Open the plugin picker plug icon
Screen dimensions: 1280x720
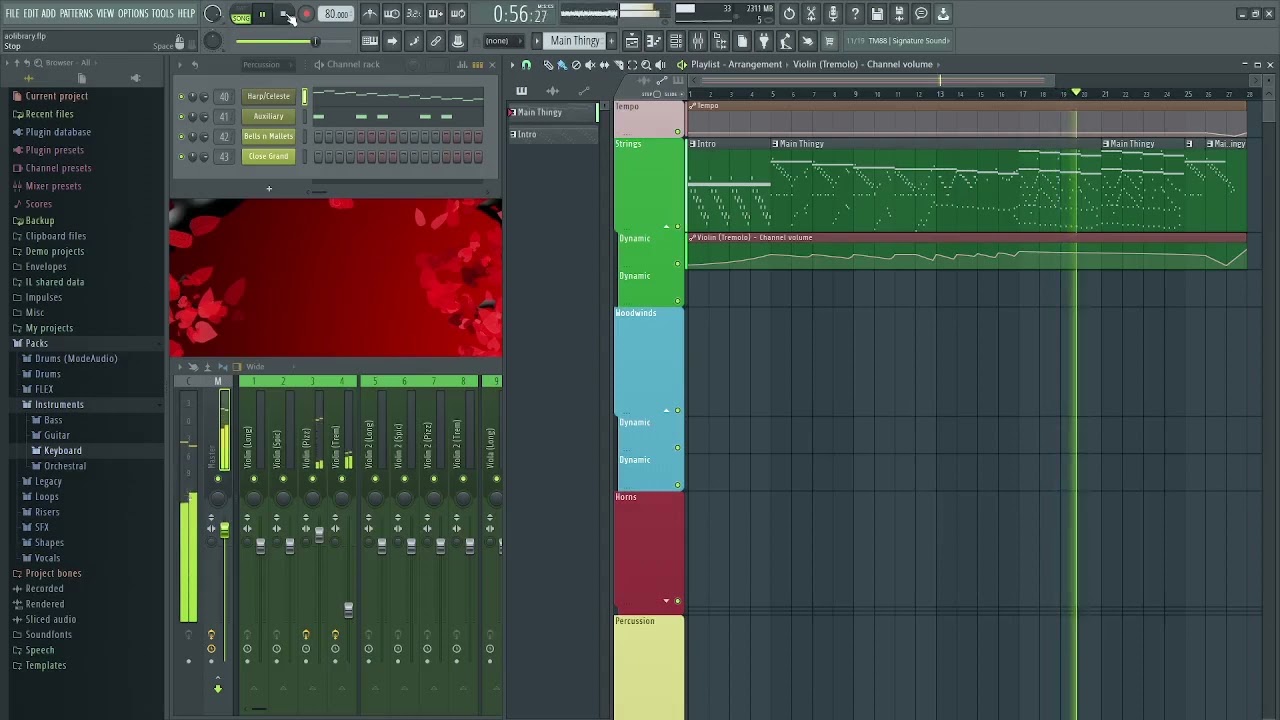[x=764, y=41]
